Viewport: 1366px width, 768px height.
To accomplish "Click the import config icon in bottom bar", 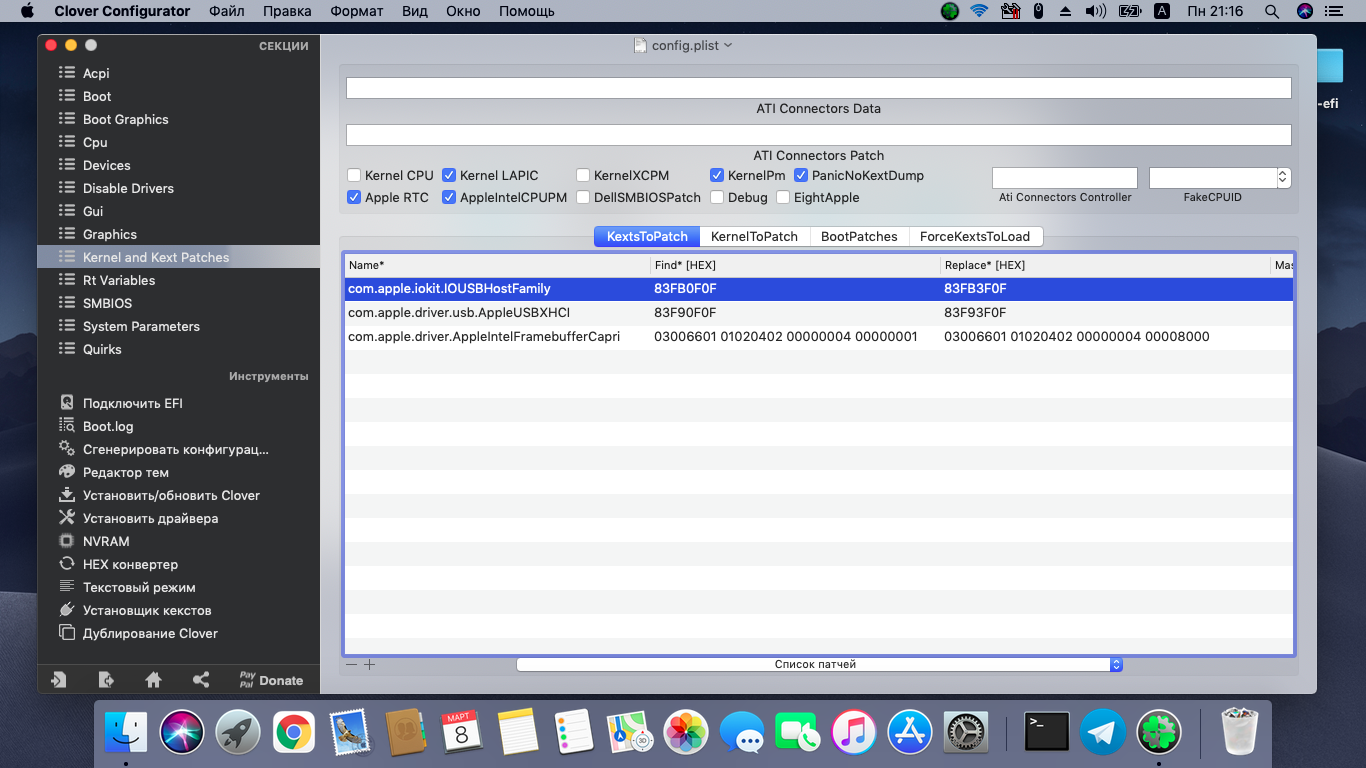I will (59, 680).
